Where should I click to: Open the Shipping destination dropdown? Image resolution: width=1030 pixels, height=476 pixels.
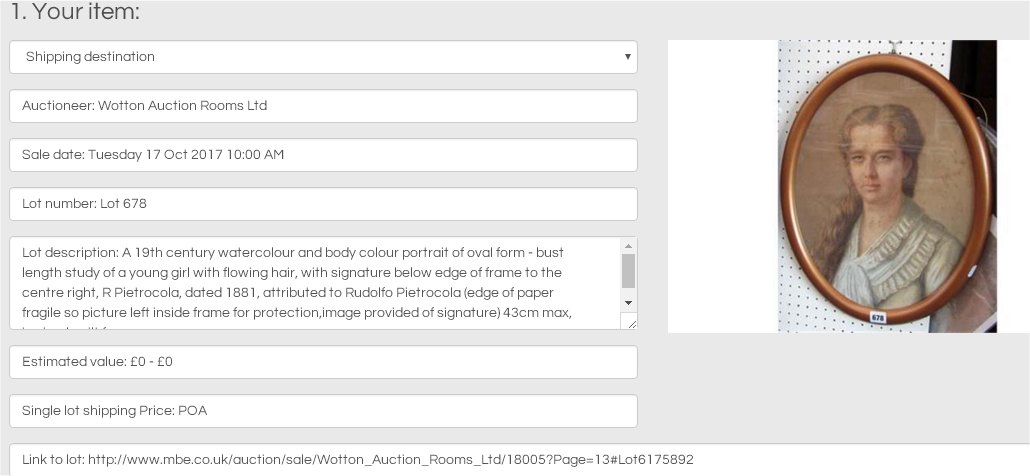[323, 57]
